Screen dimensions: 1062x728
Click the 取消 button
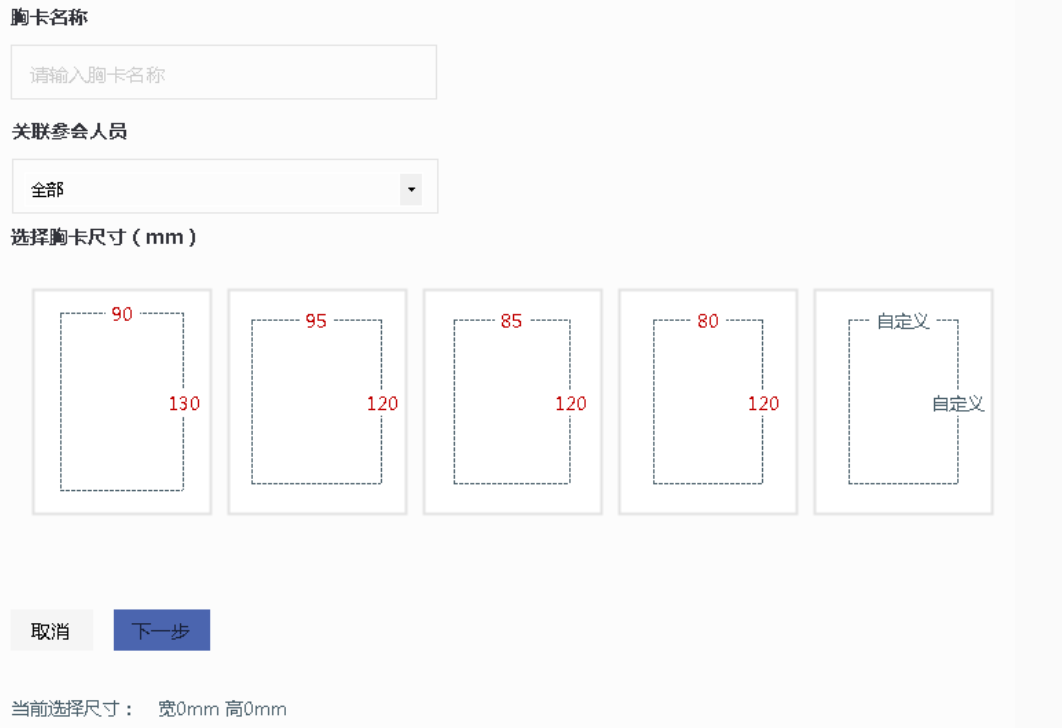(x=51, y=631)
